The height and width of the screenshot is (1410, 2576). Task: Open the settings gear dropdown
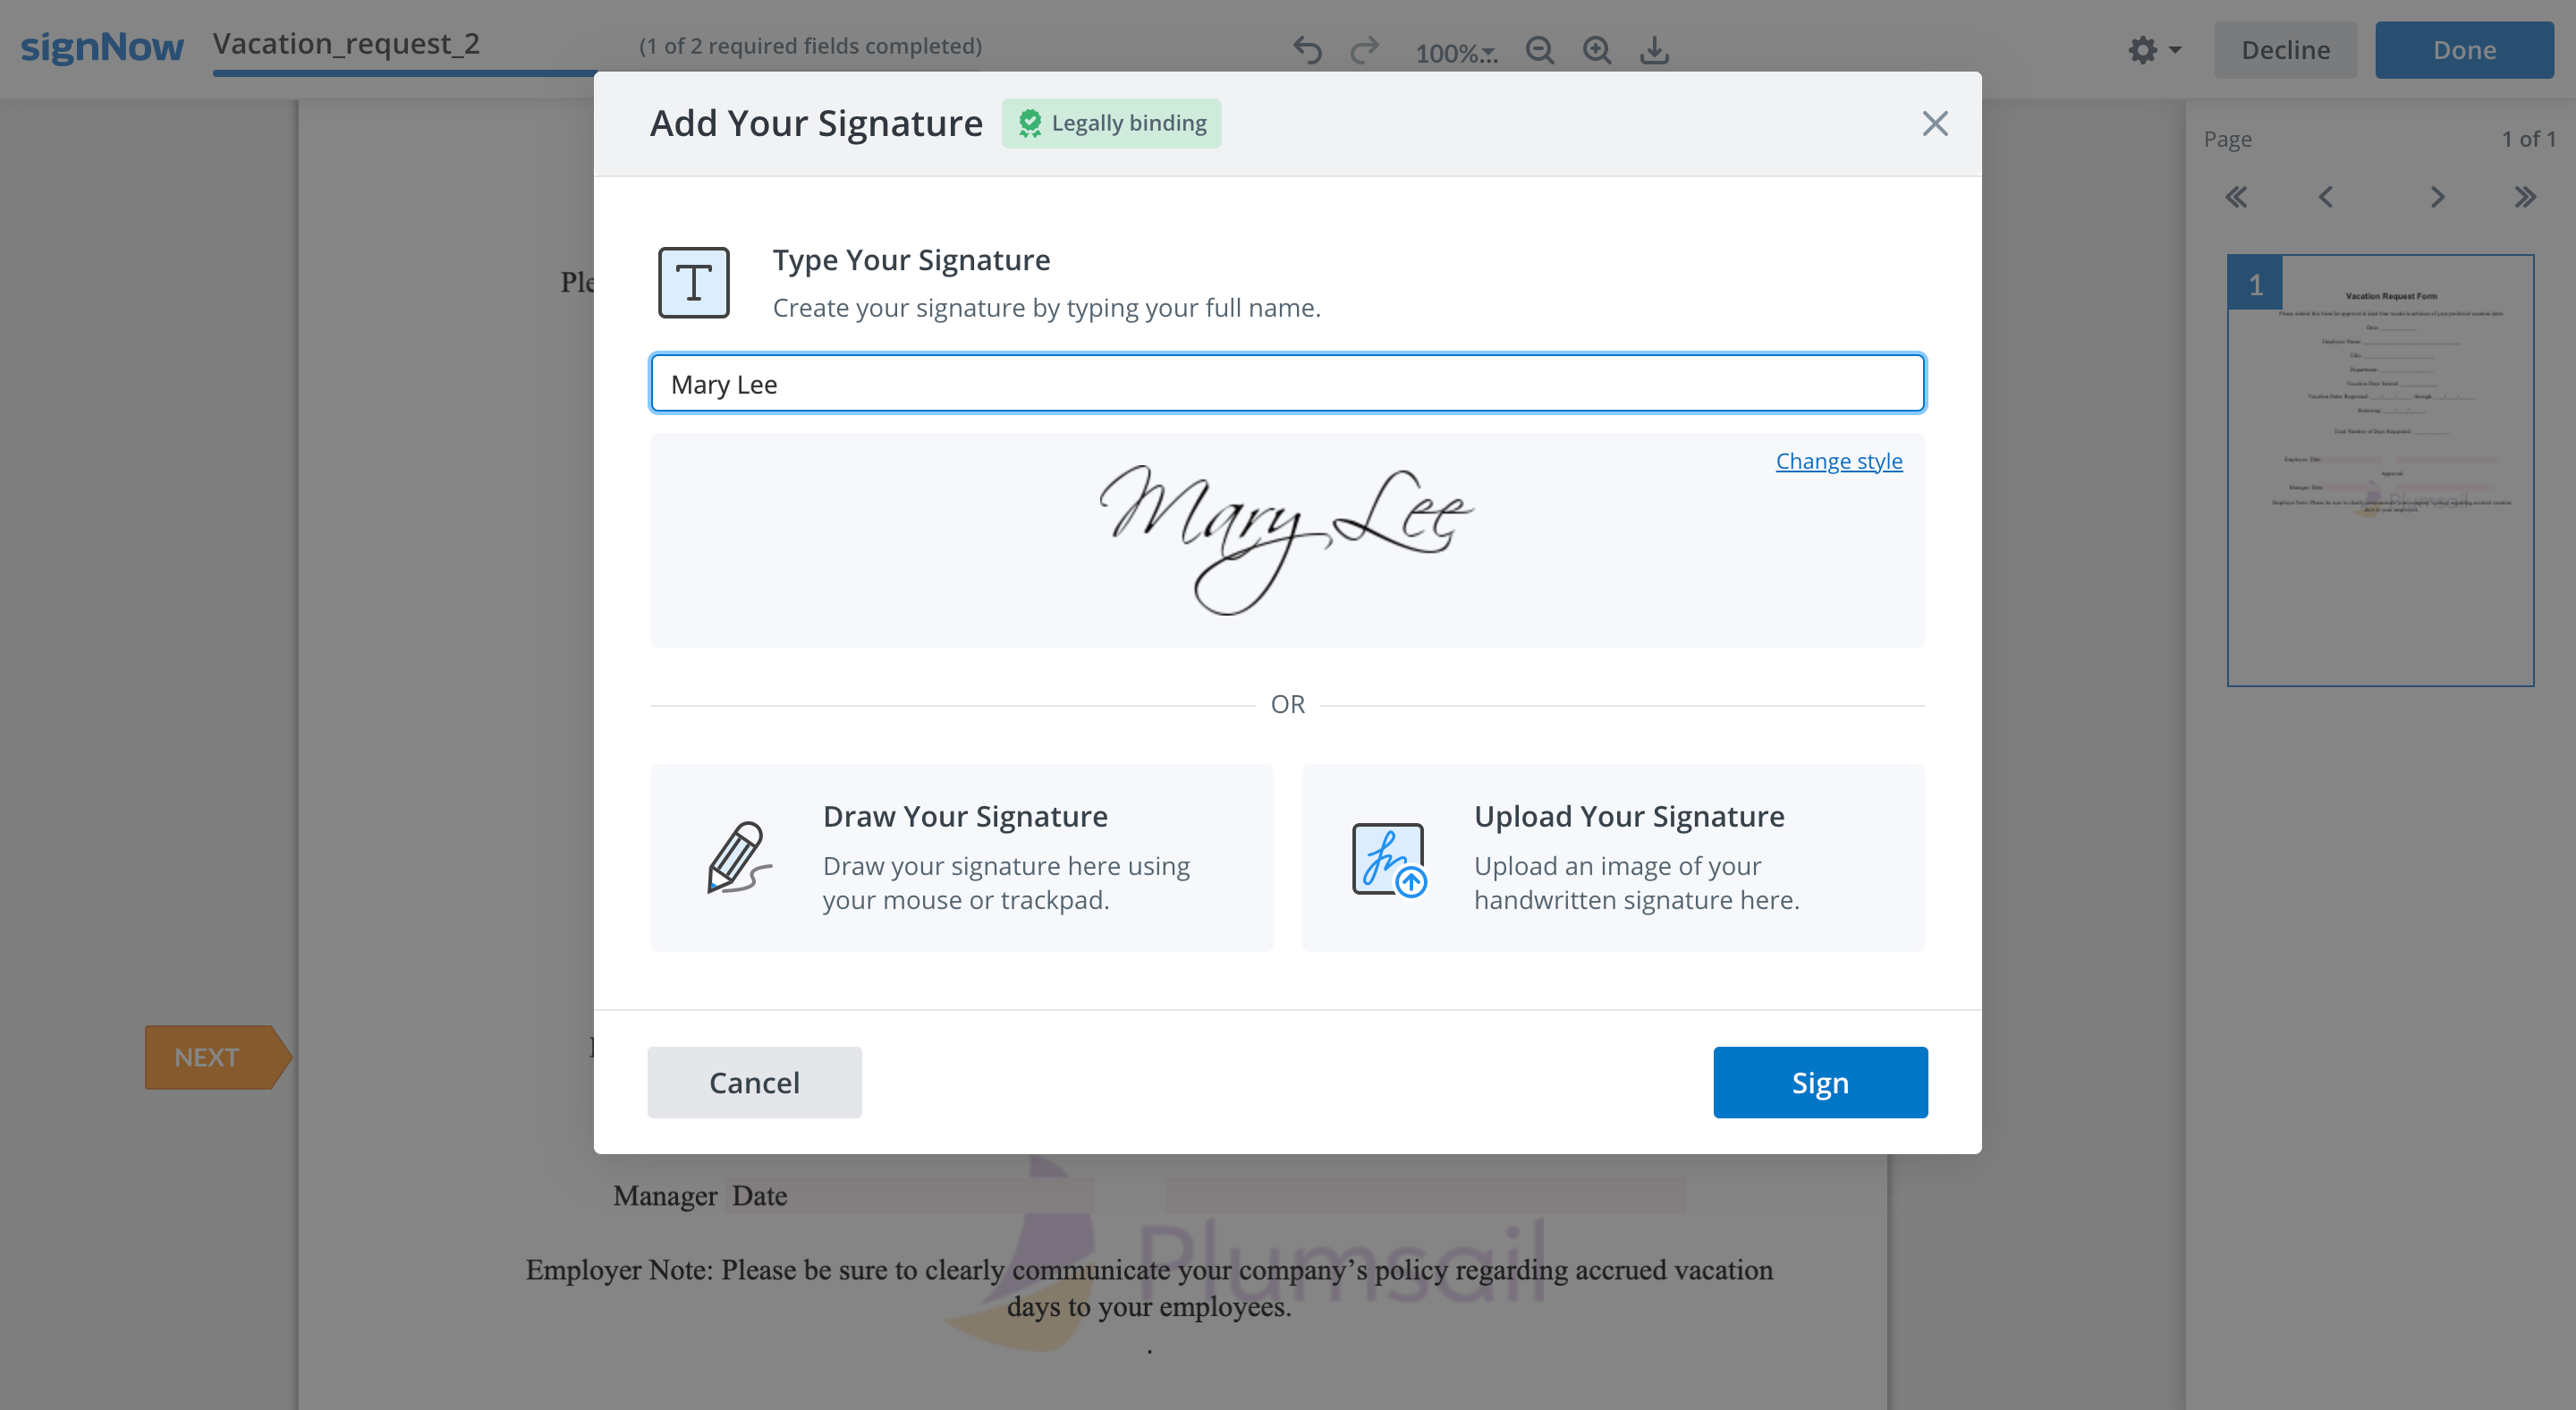[2154, 50]
